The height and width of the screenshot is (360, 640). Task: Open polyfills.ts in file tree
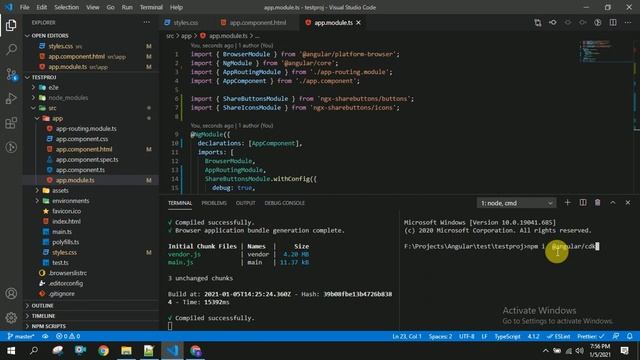(65, 242)
